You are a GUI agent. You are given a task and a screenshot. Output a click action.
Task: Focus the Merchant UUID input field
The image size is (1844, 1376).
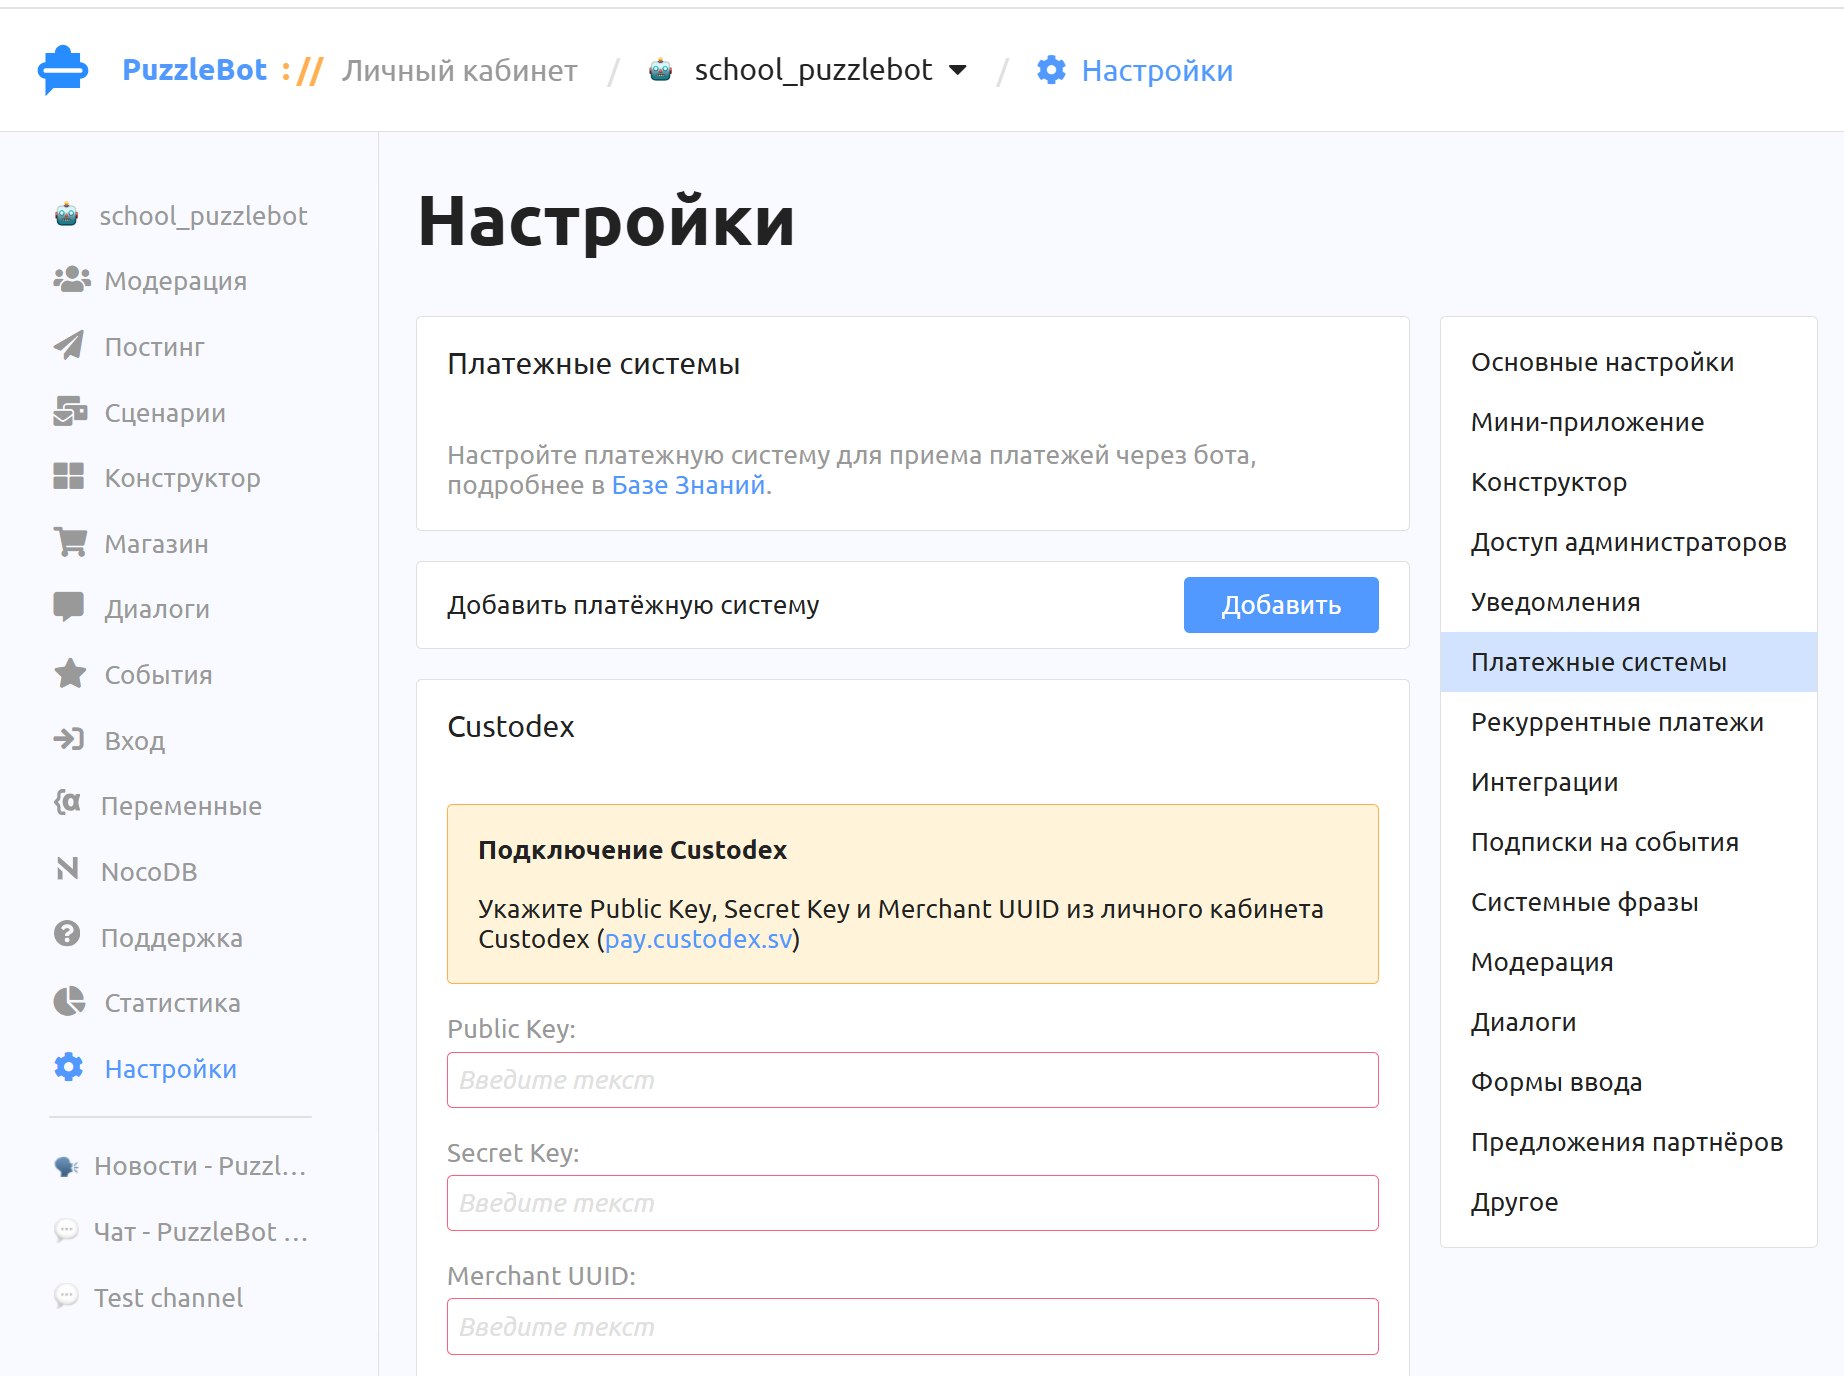tap(913, 1327)
